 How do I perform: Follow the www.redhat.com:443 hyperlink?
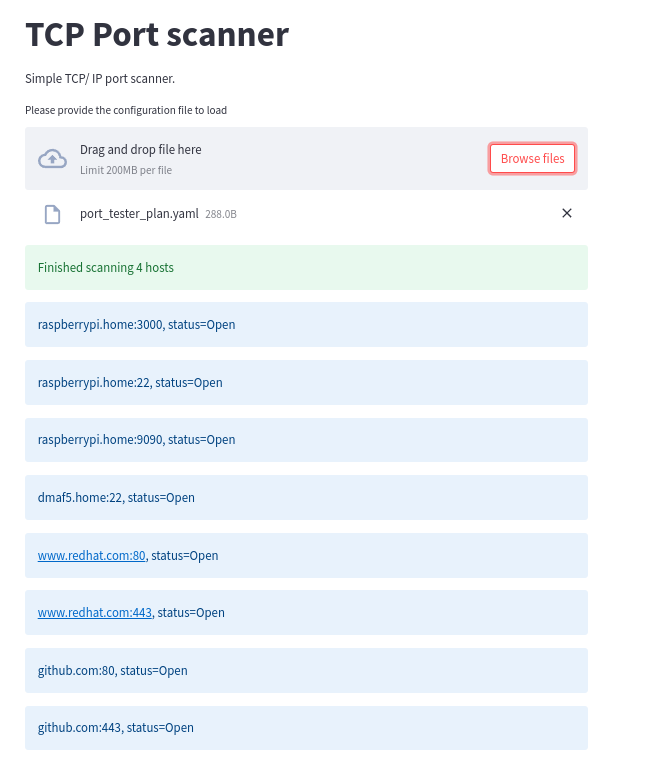click(95, 613)
